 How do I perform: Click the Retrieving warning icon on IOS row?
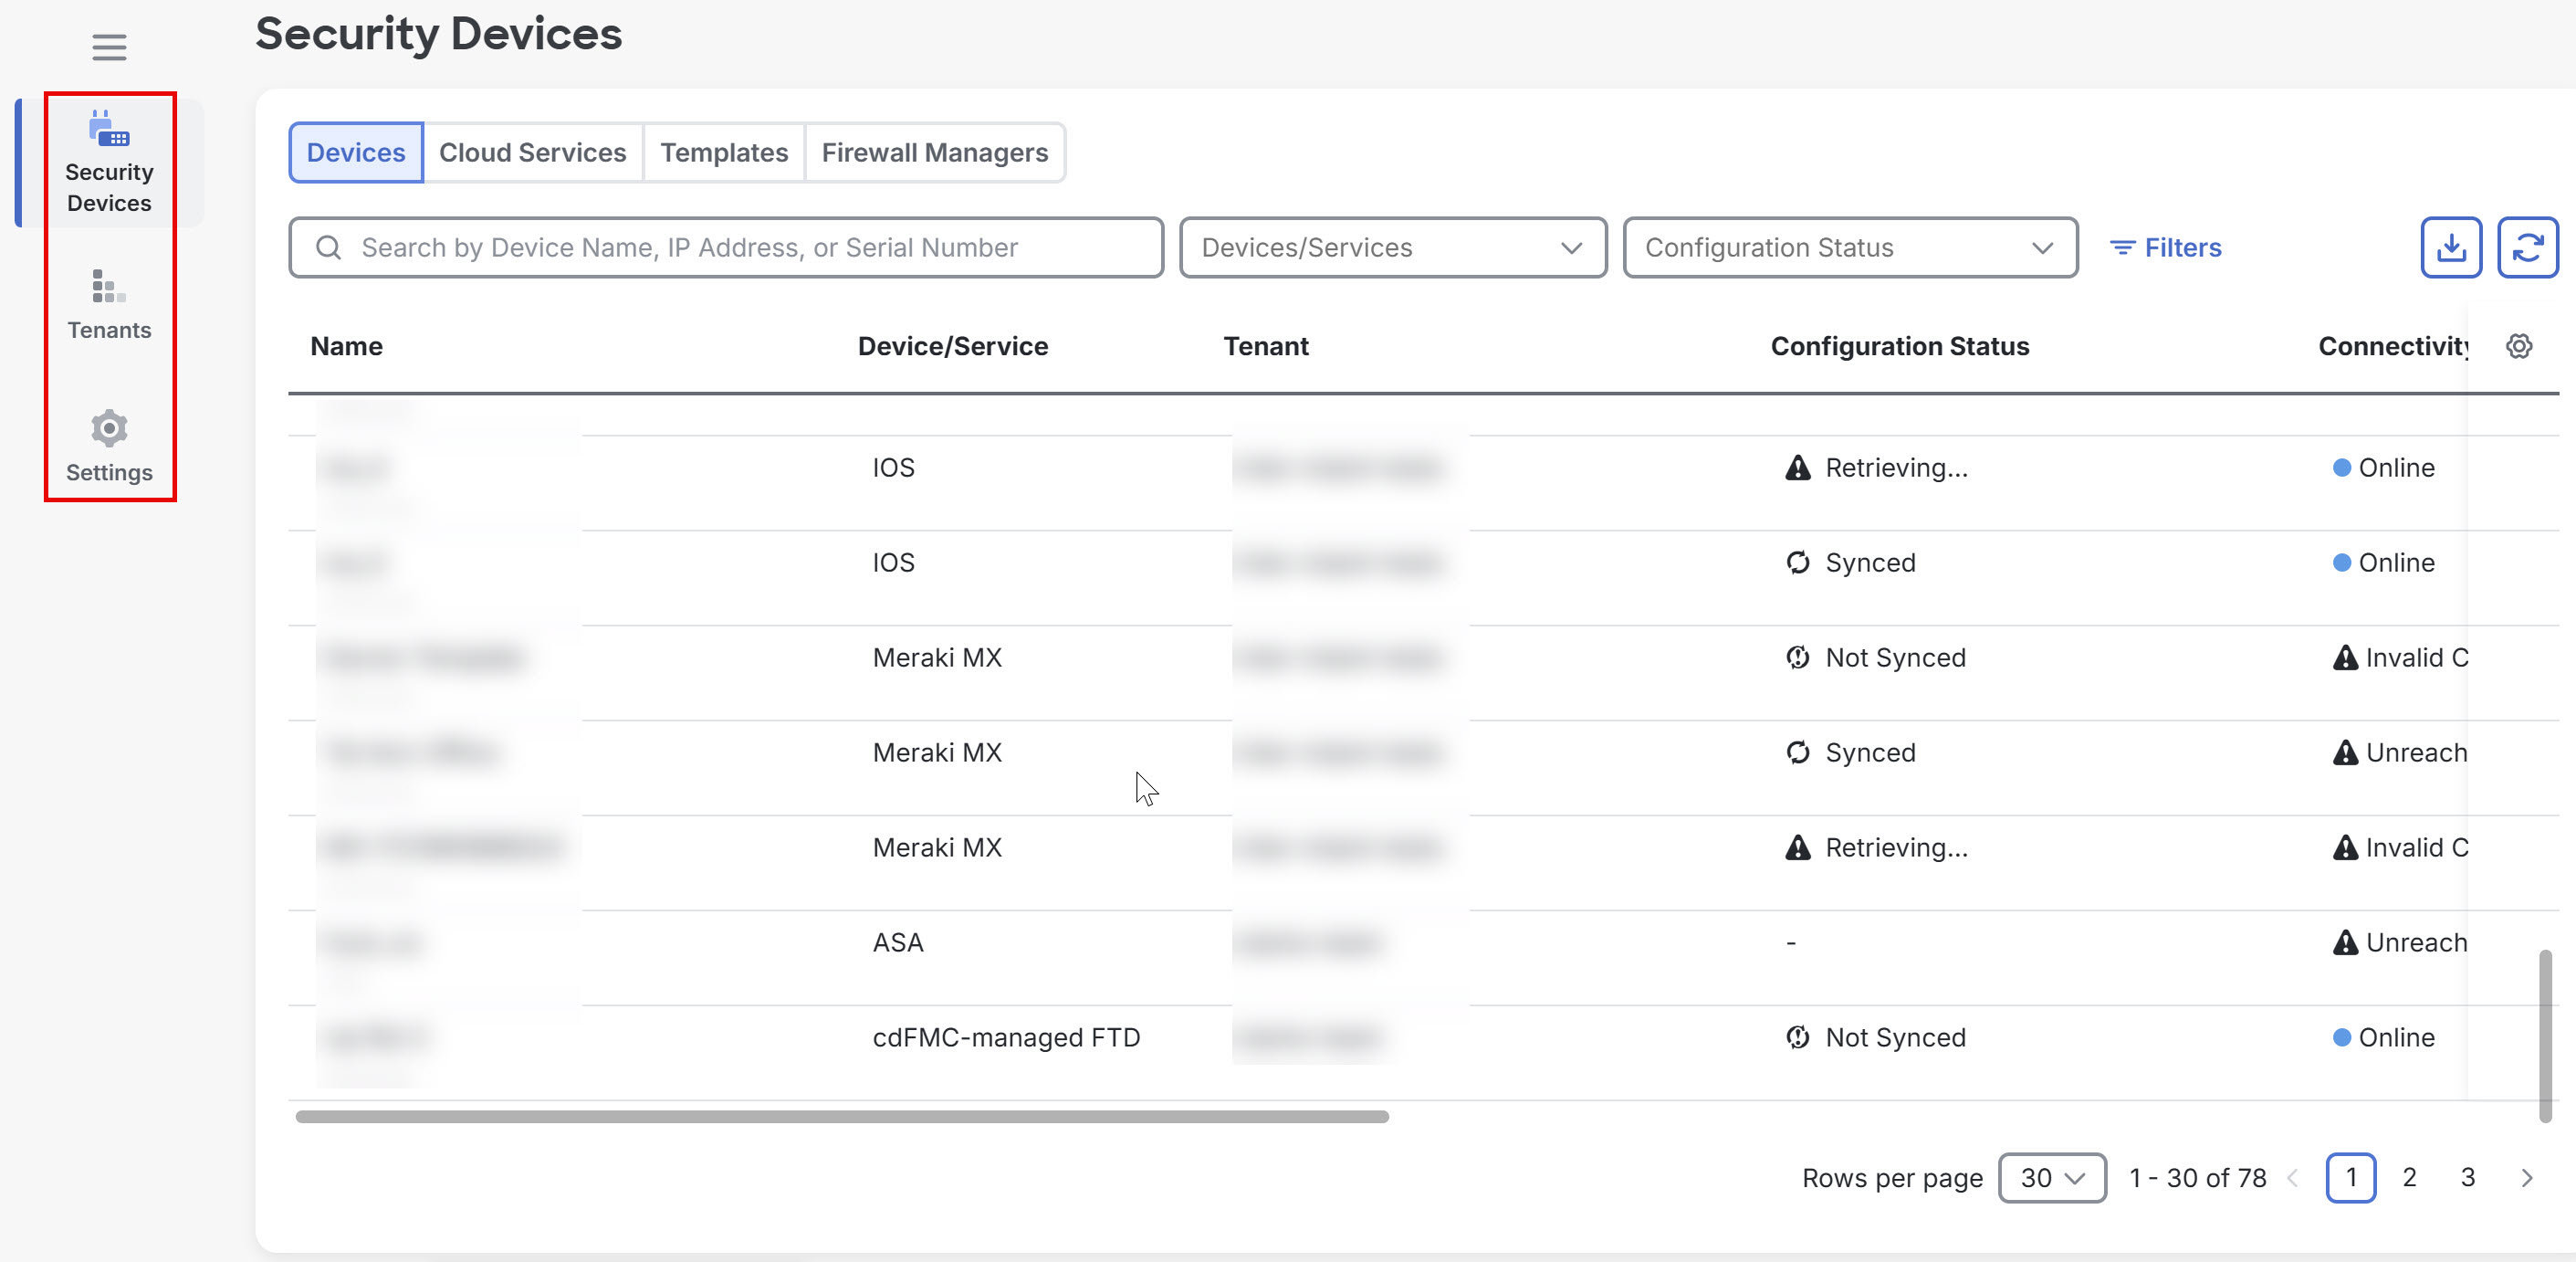[x=1798, y=467]
